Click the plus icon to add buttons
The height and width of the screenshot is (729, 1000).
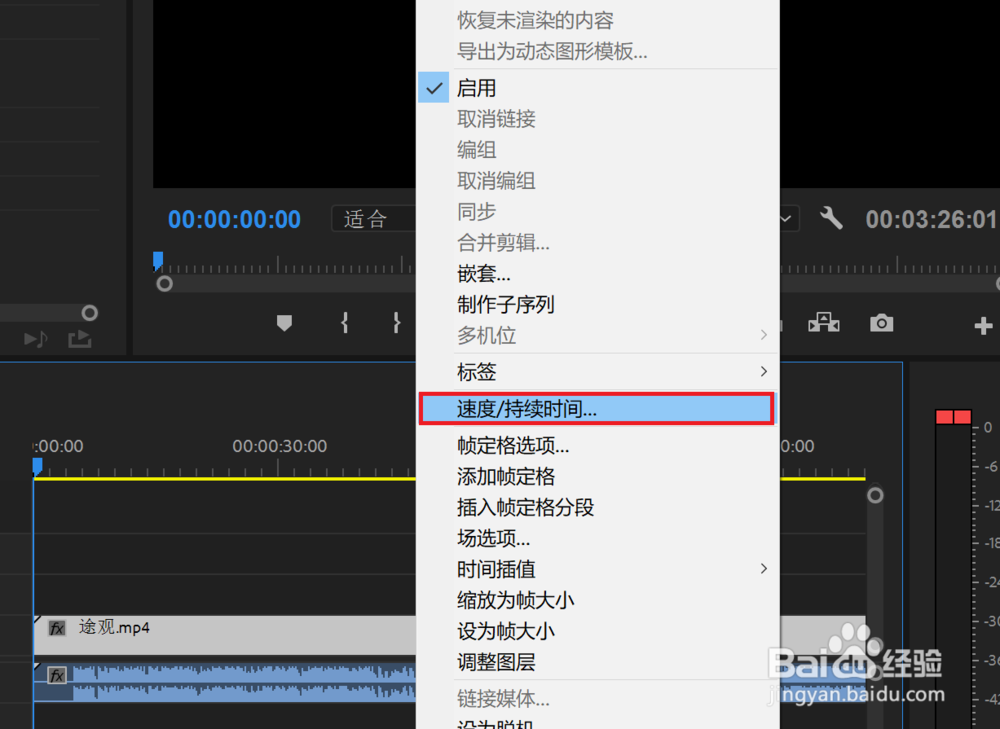984,323
